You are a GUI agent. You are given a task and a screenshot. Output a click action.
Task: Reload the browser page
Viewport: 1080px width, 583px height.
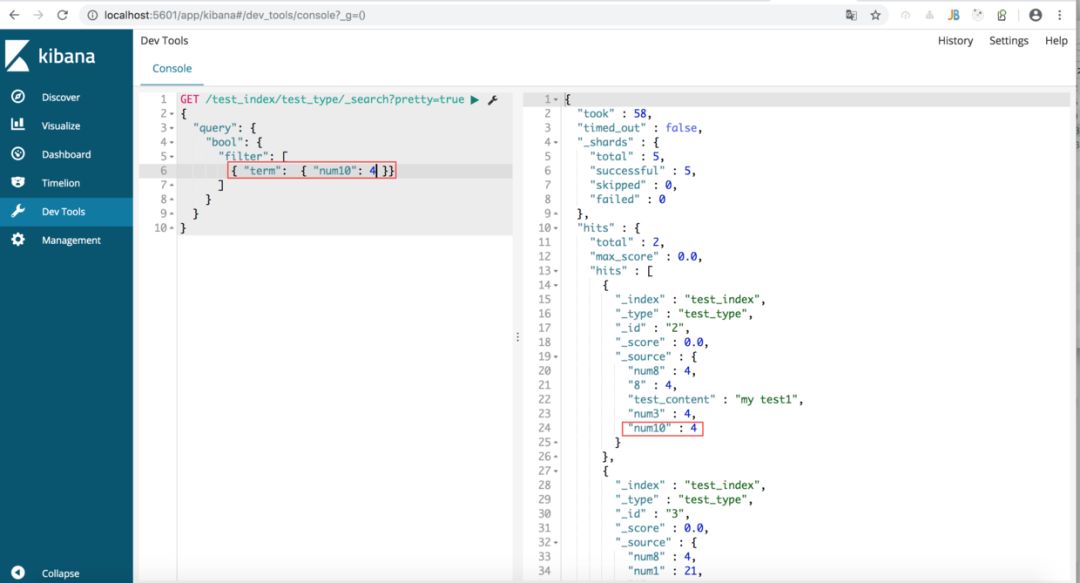[63, 15]
